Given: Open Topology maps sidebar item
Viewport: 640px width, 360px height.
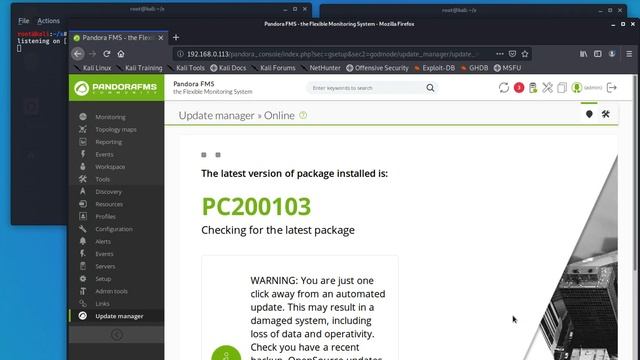Looking at the screenshot, I should click(x=116, y=129).
